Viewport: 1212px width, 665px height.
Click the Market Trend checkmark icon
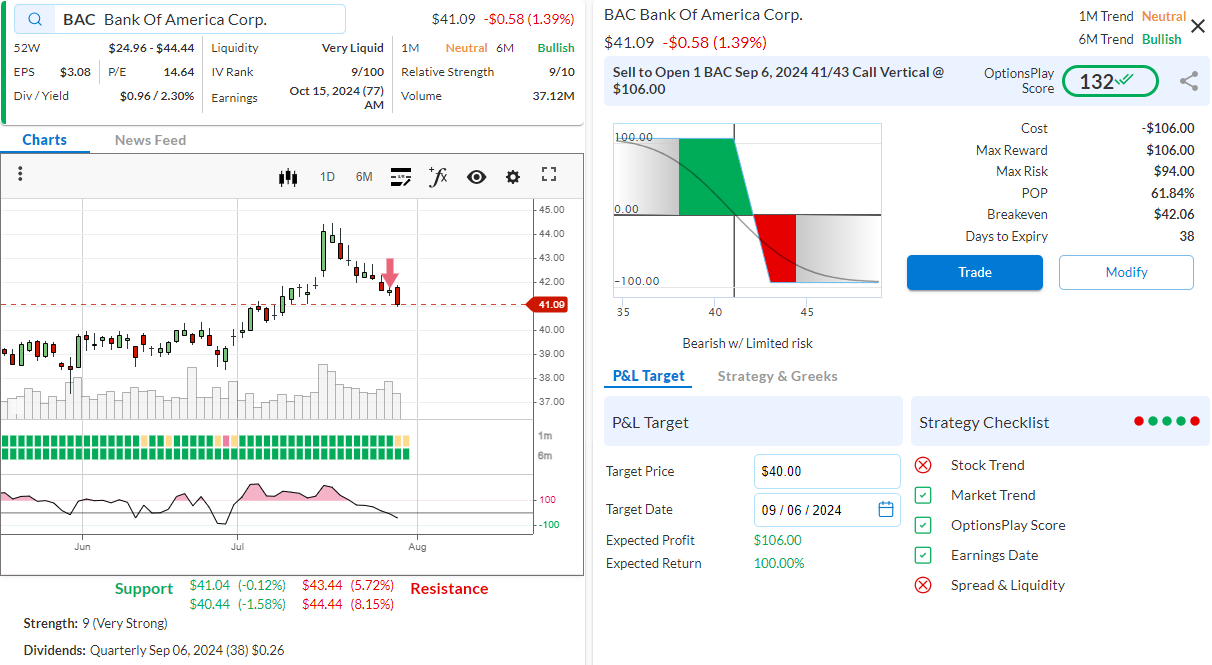point(924,495)
